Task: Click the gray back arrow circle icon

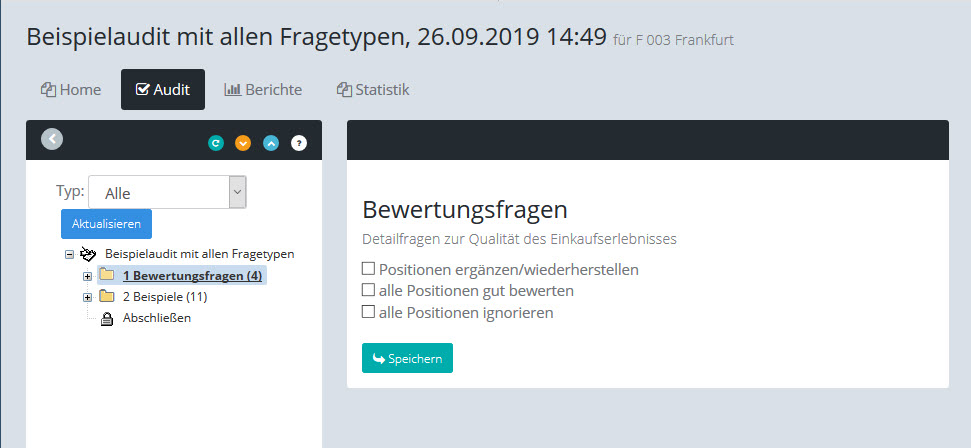Action: click(x=52, y=140)
